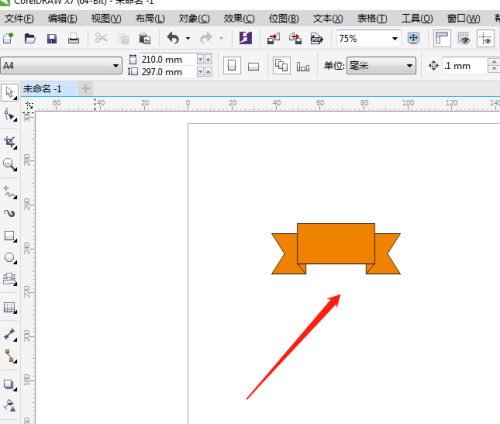Open the A4 page size dropdown
Viewport: 500px width, 424px height.
[x=116, y=66]
